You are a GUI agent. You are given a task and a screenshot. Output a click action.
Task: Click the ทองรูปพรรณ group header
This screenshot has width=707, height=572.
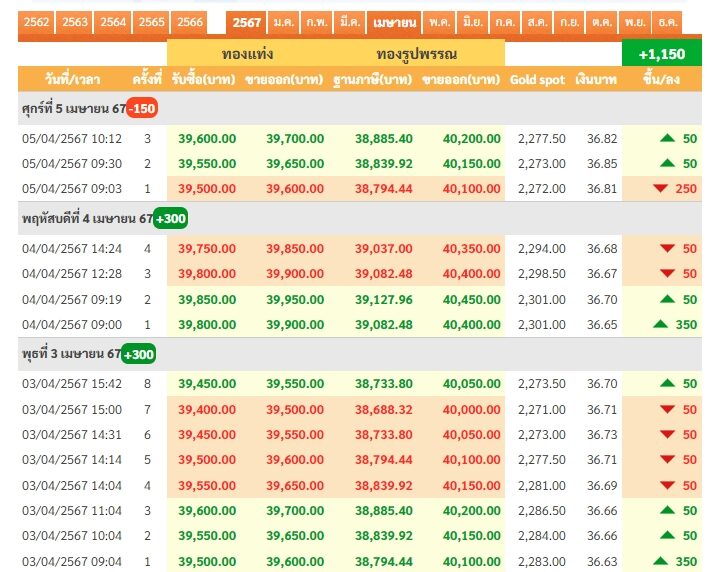click(x=417, y=55)
